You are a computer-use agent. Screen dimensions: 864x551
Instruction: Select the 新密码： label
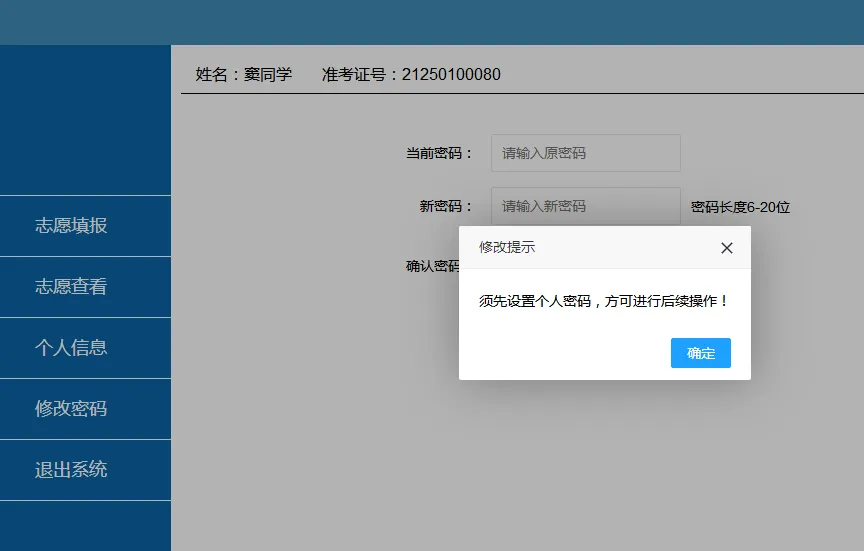pos(447,206)
